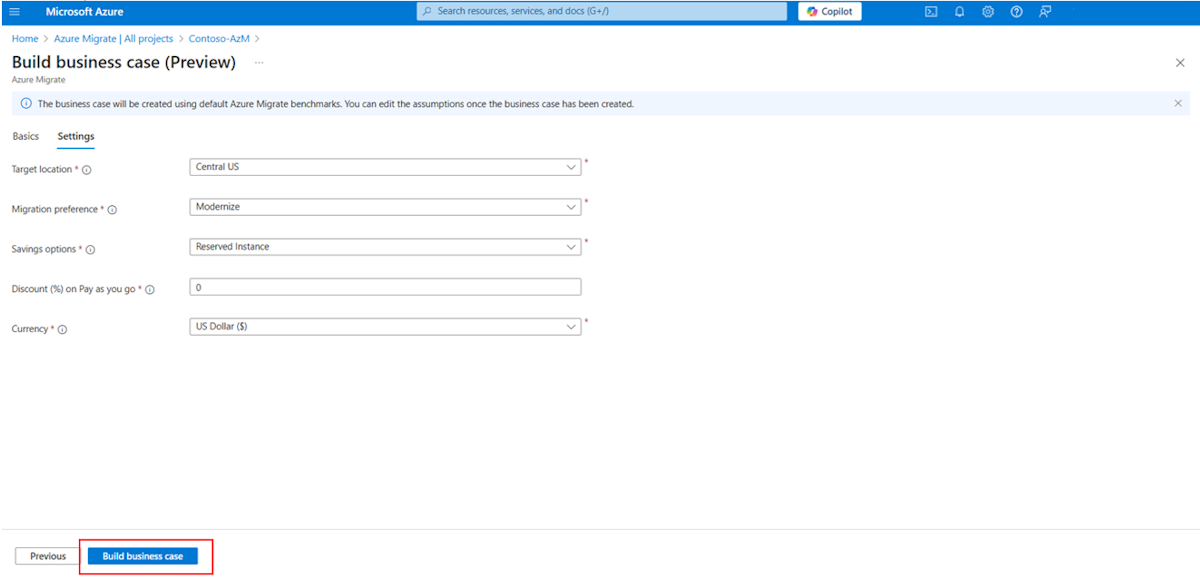Image resolution: width=1200 pixels, height=583 pixels.
Task: View Discount on Pay as you go info icon
Action: point(148,288)
